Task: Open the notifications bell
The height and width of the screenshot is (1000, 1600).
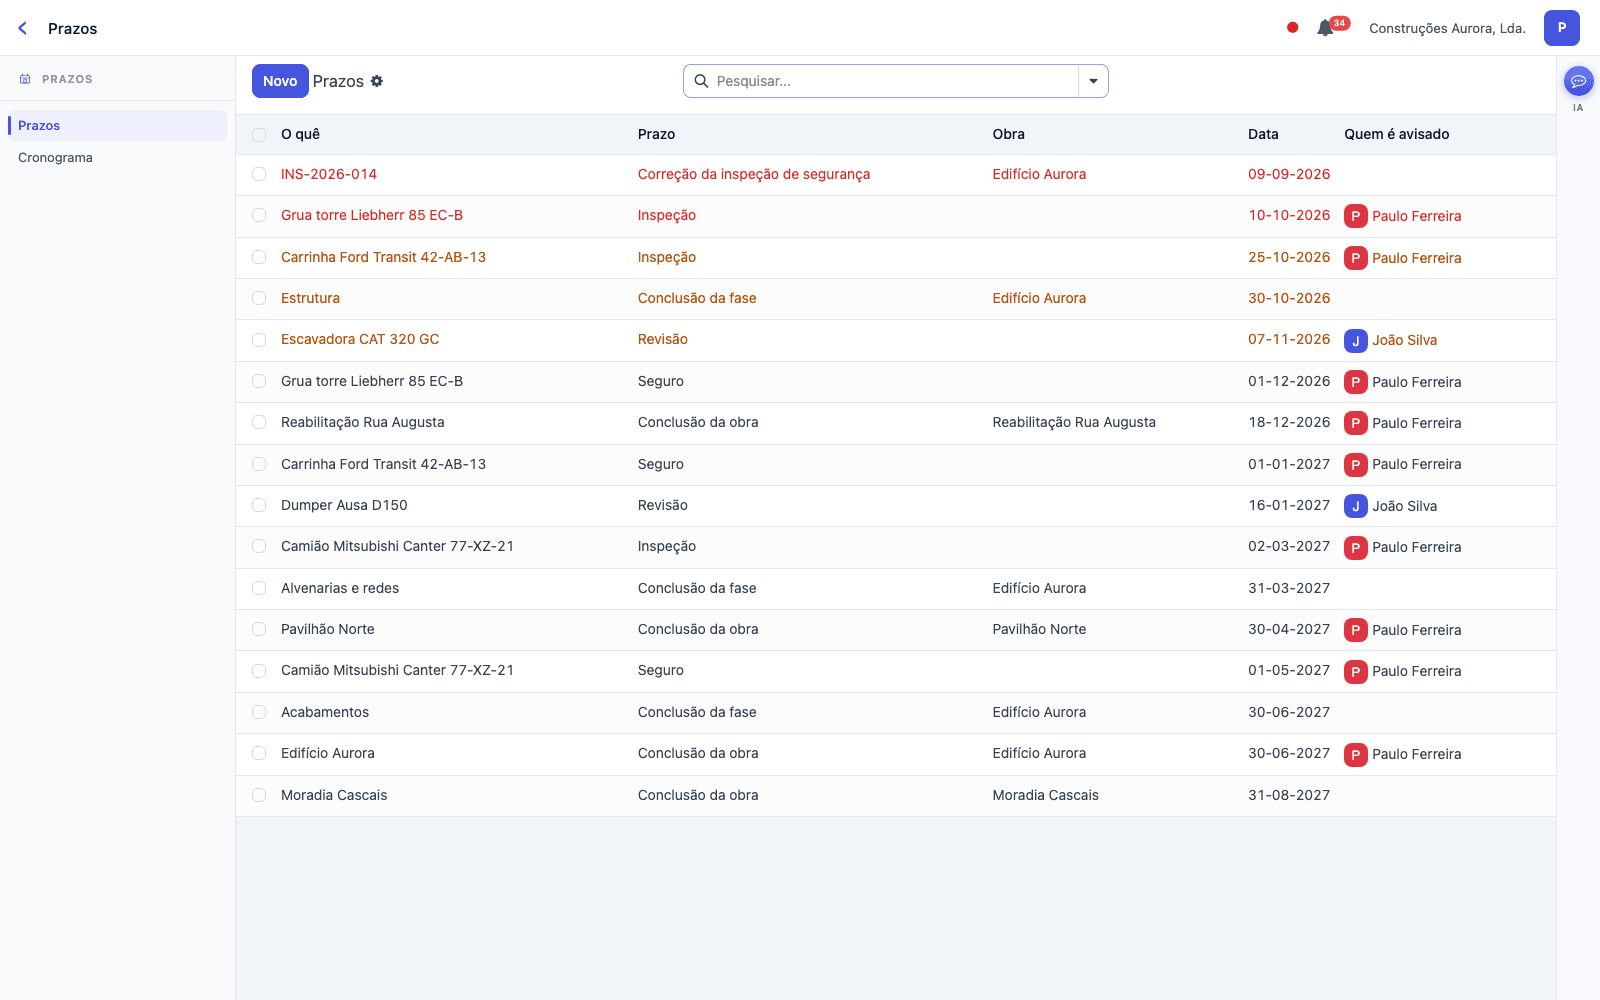Action: [1326, 28]
